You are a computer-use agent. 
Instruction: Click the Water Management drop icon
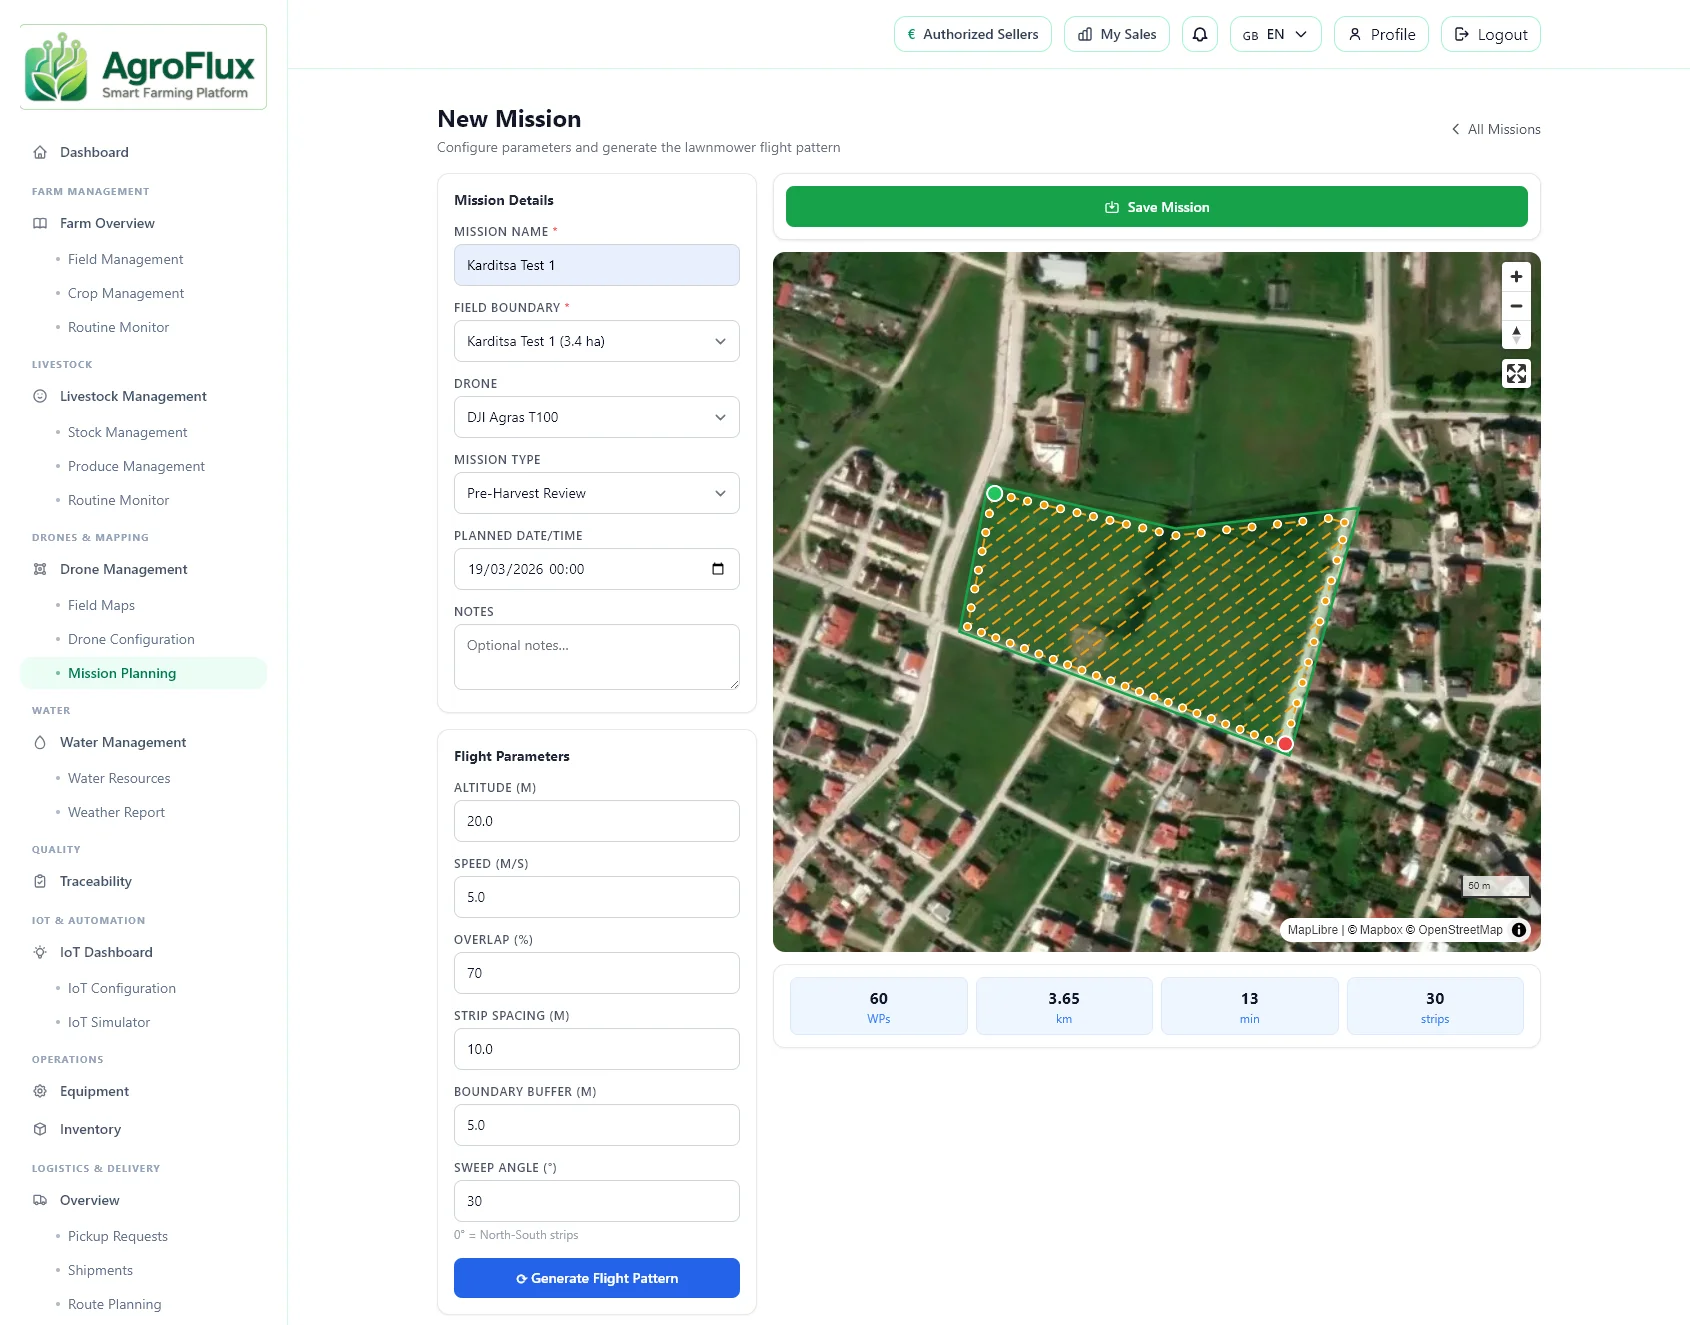point(40,742)
